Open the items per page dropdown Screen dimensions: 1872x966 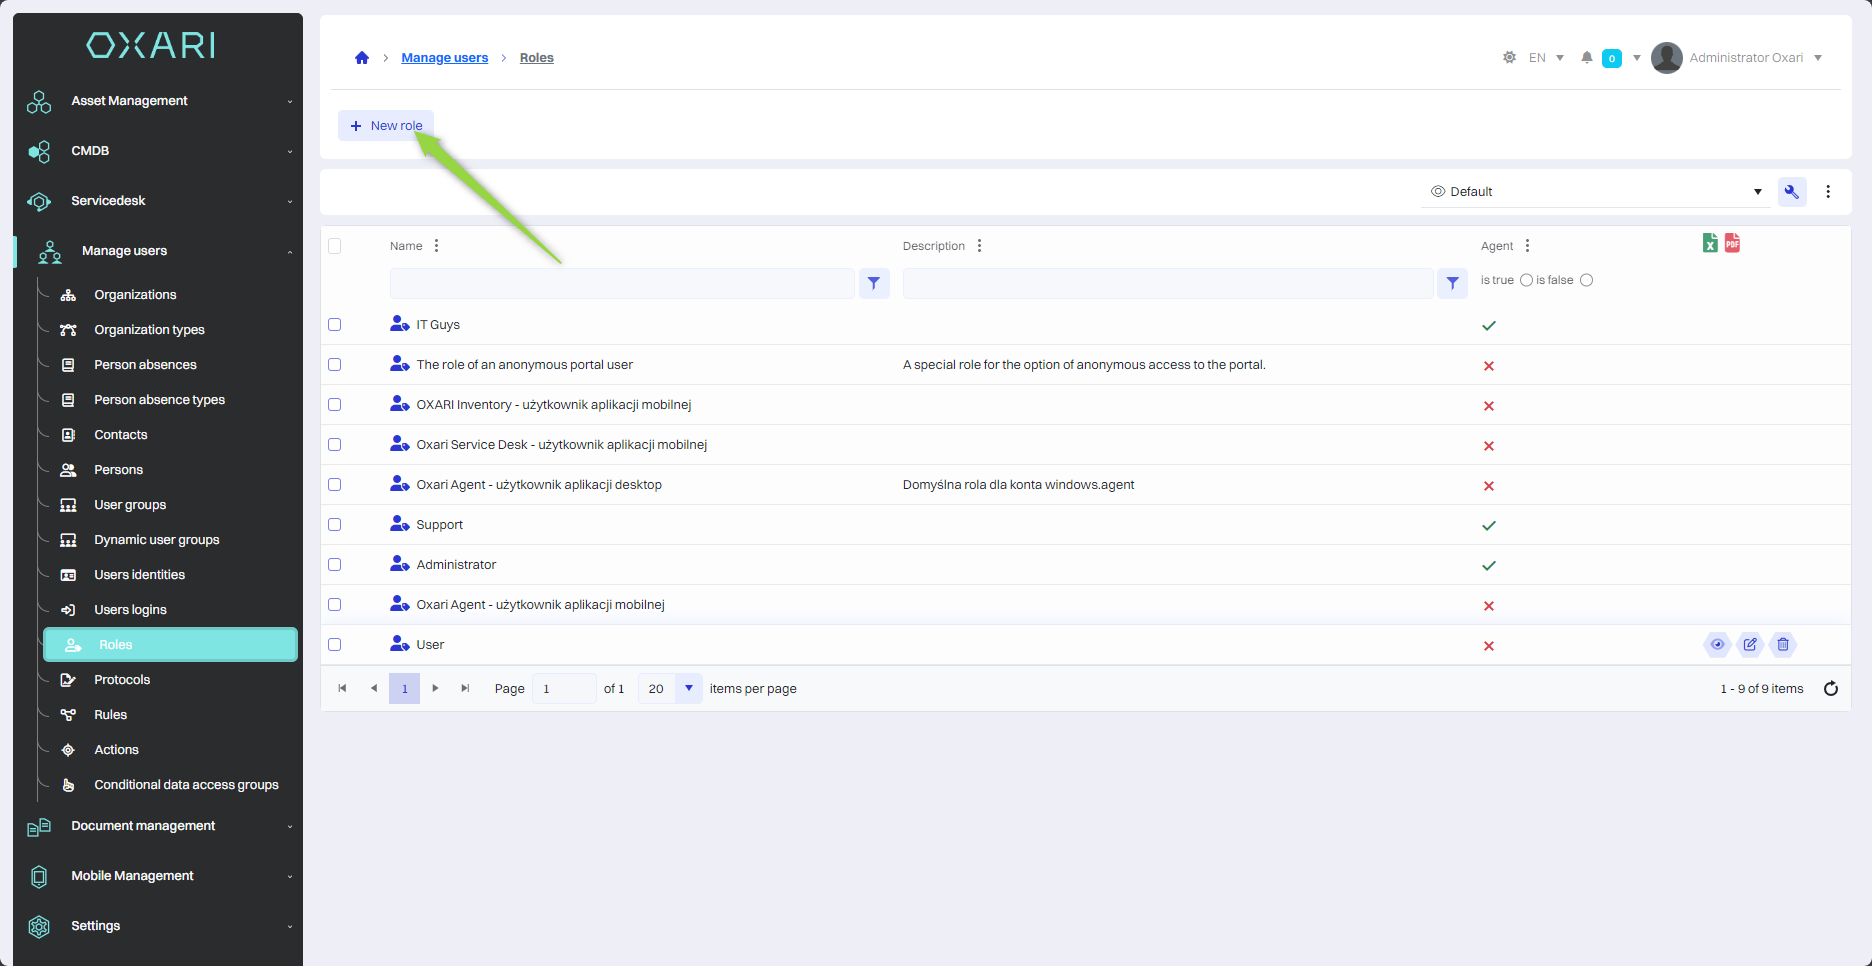[688, 689]
